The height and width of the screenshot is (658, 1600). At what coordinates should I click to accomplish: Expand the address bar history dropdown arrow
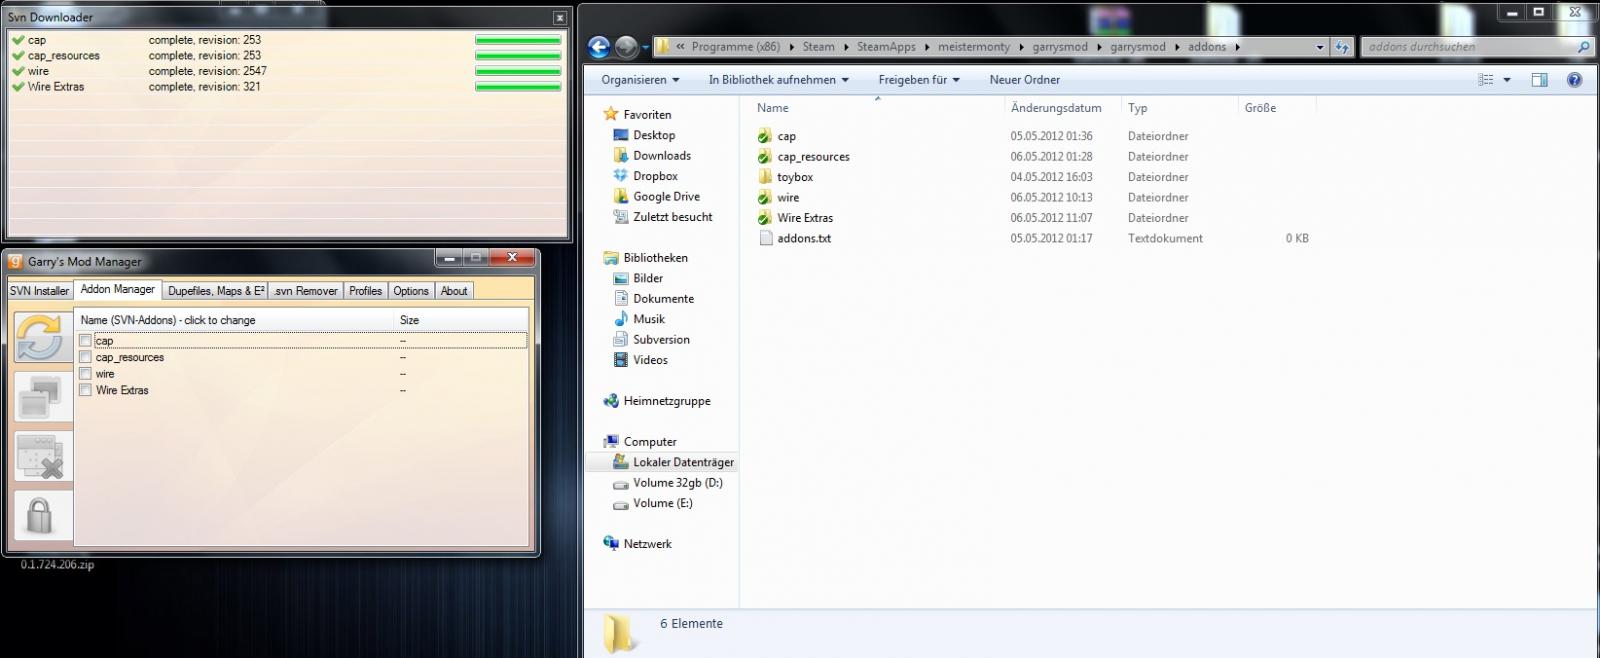click(1320, 47)
